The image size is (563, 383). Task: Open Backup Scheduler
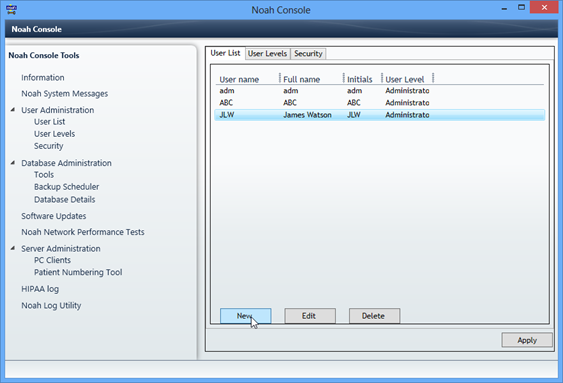point(66,187)
